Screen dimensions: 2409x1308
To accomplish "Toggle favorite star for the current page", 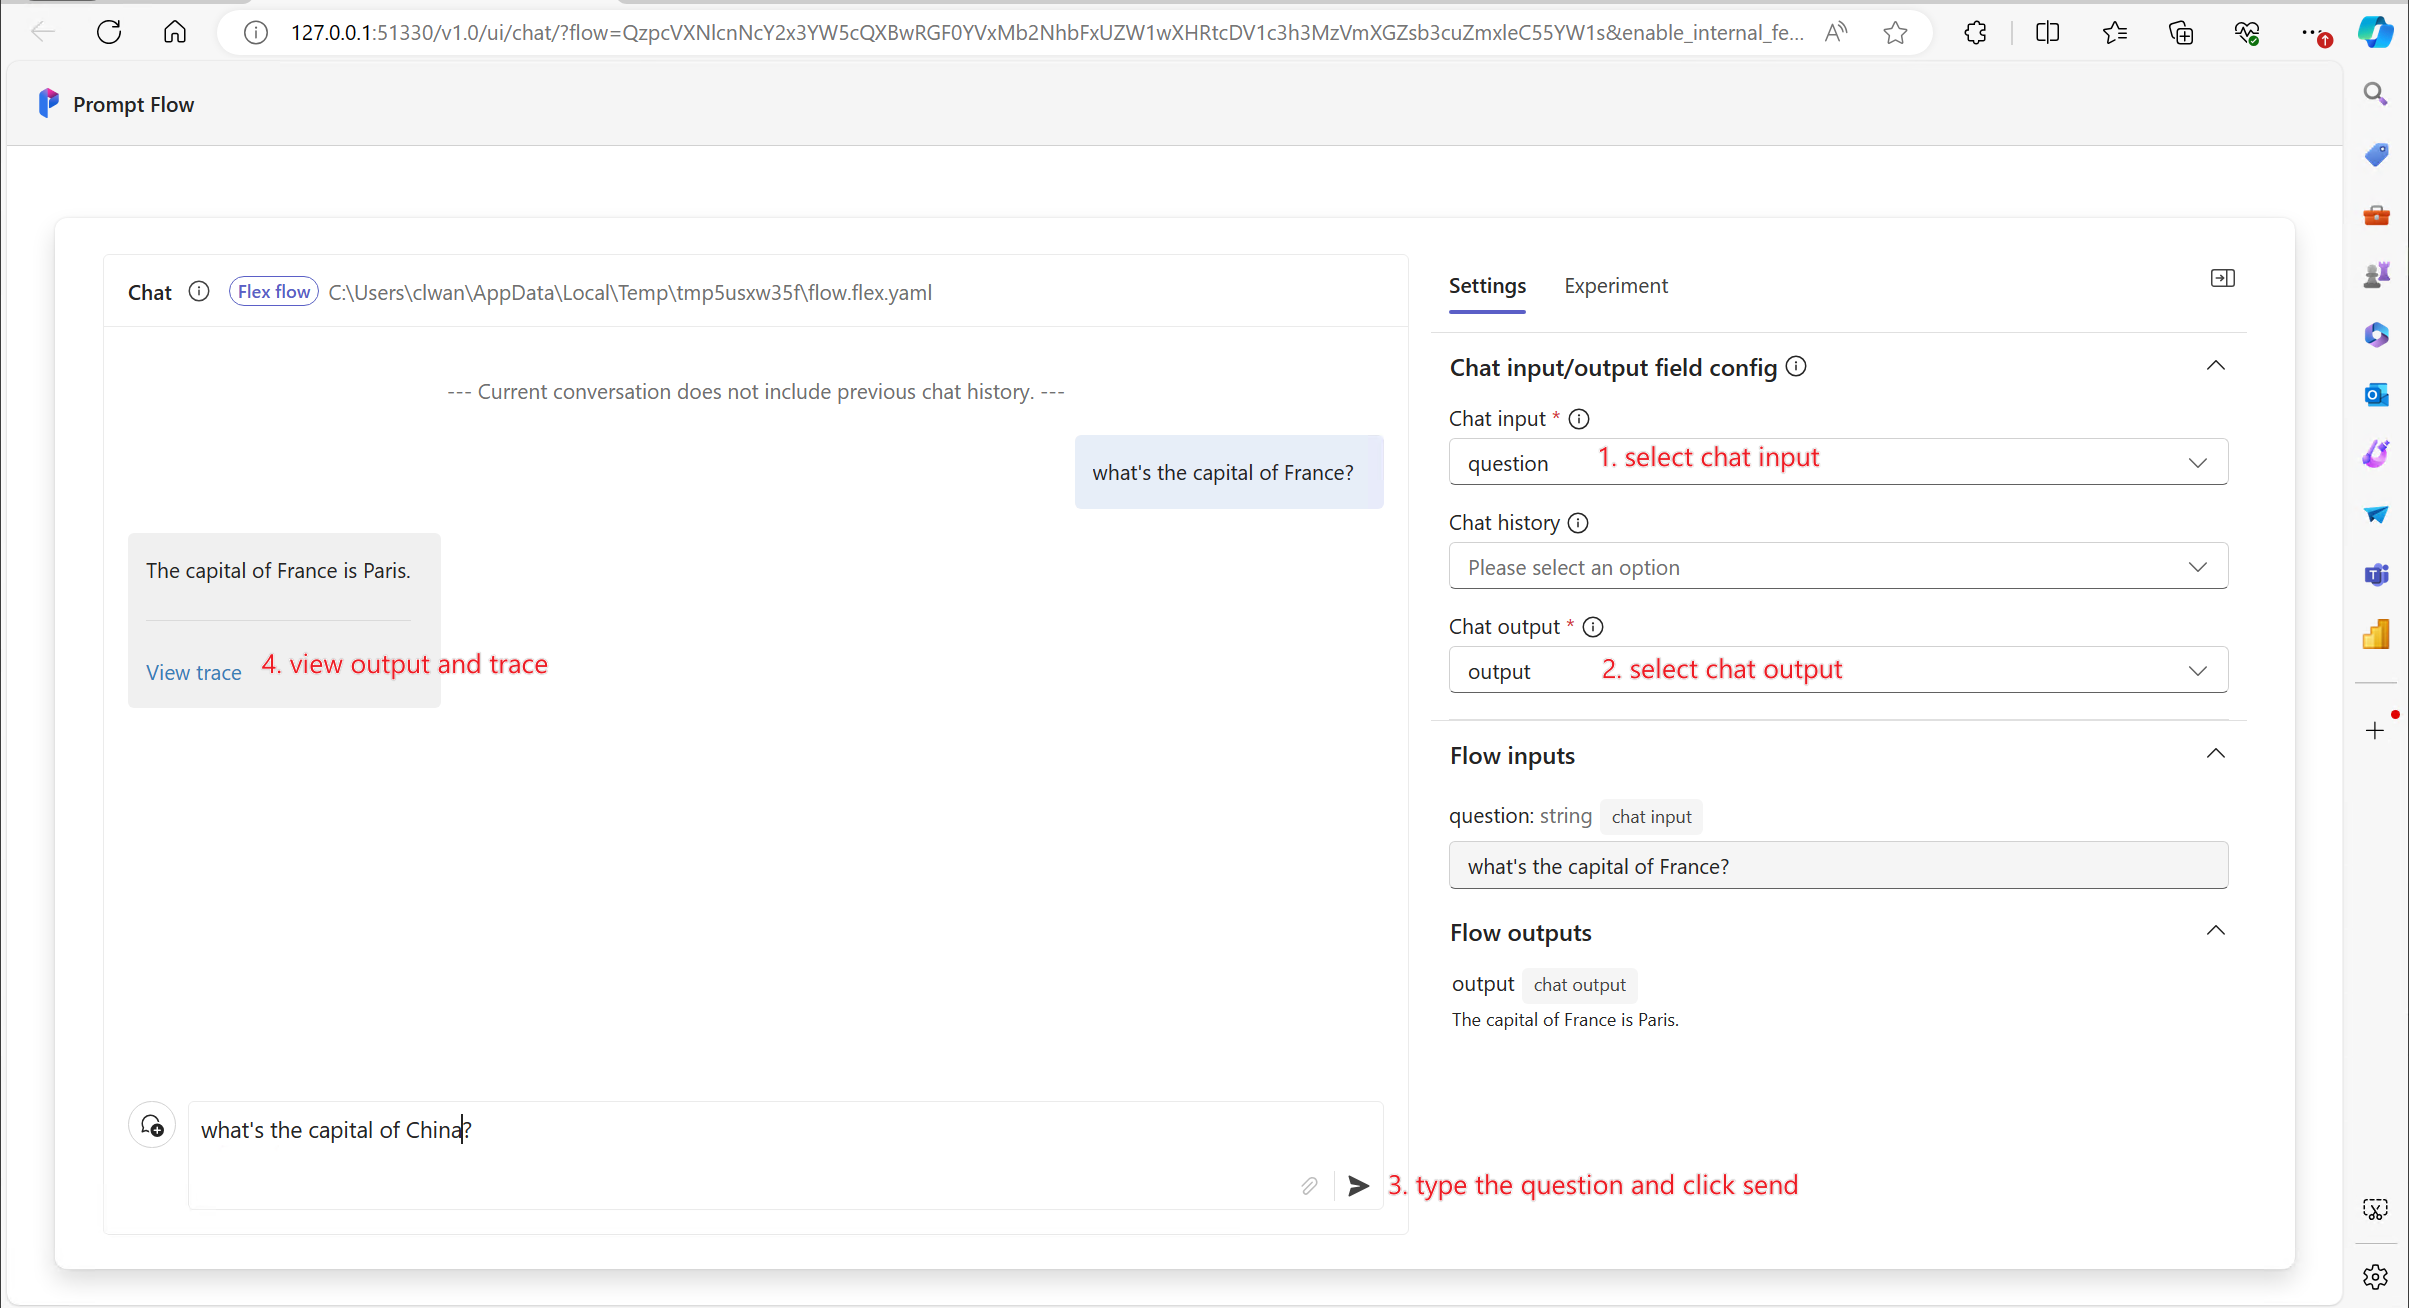I will [x=1895, y=32].
